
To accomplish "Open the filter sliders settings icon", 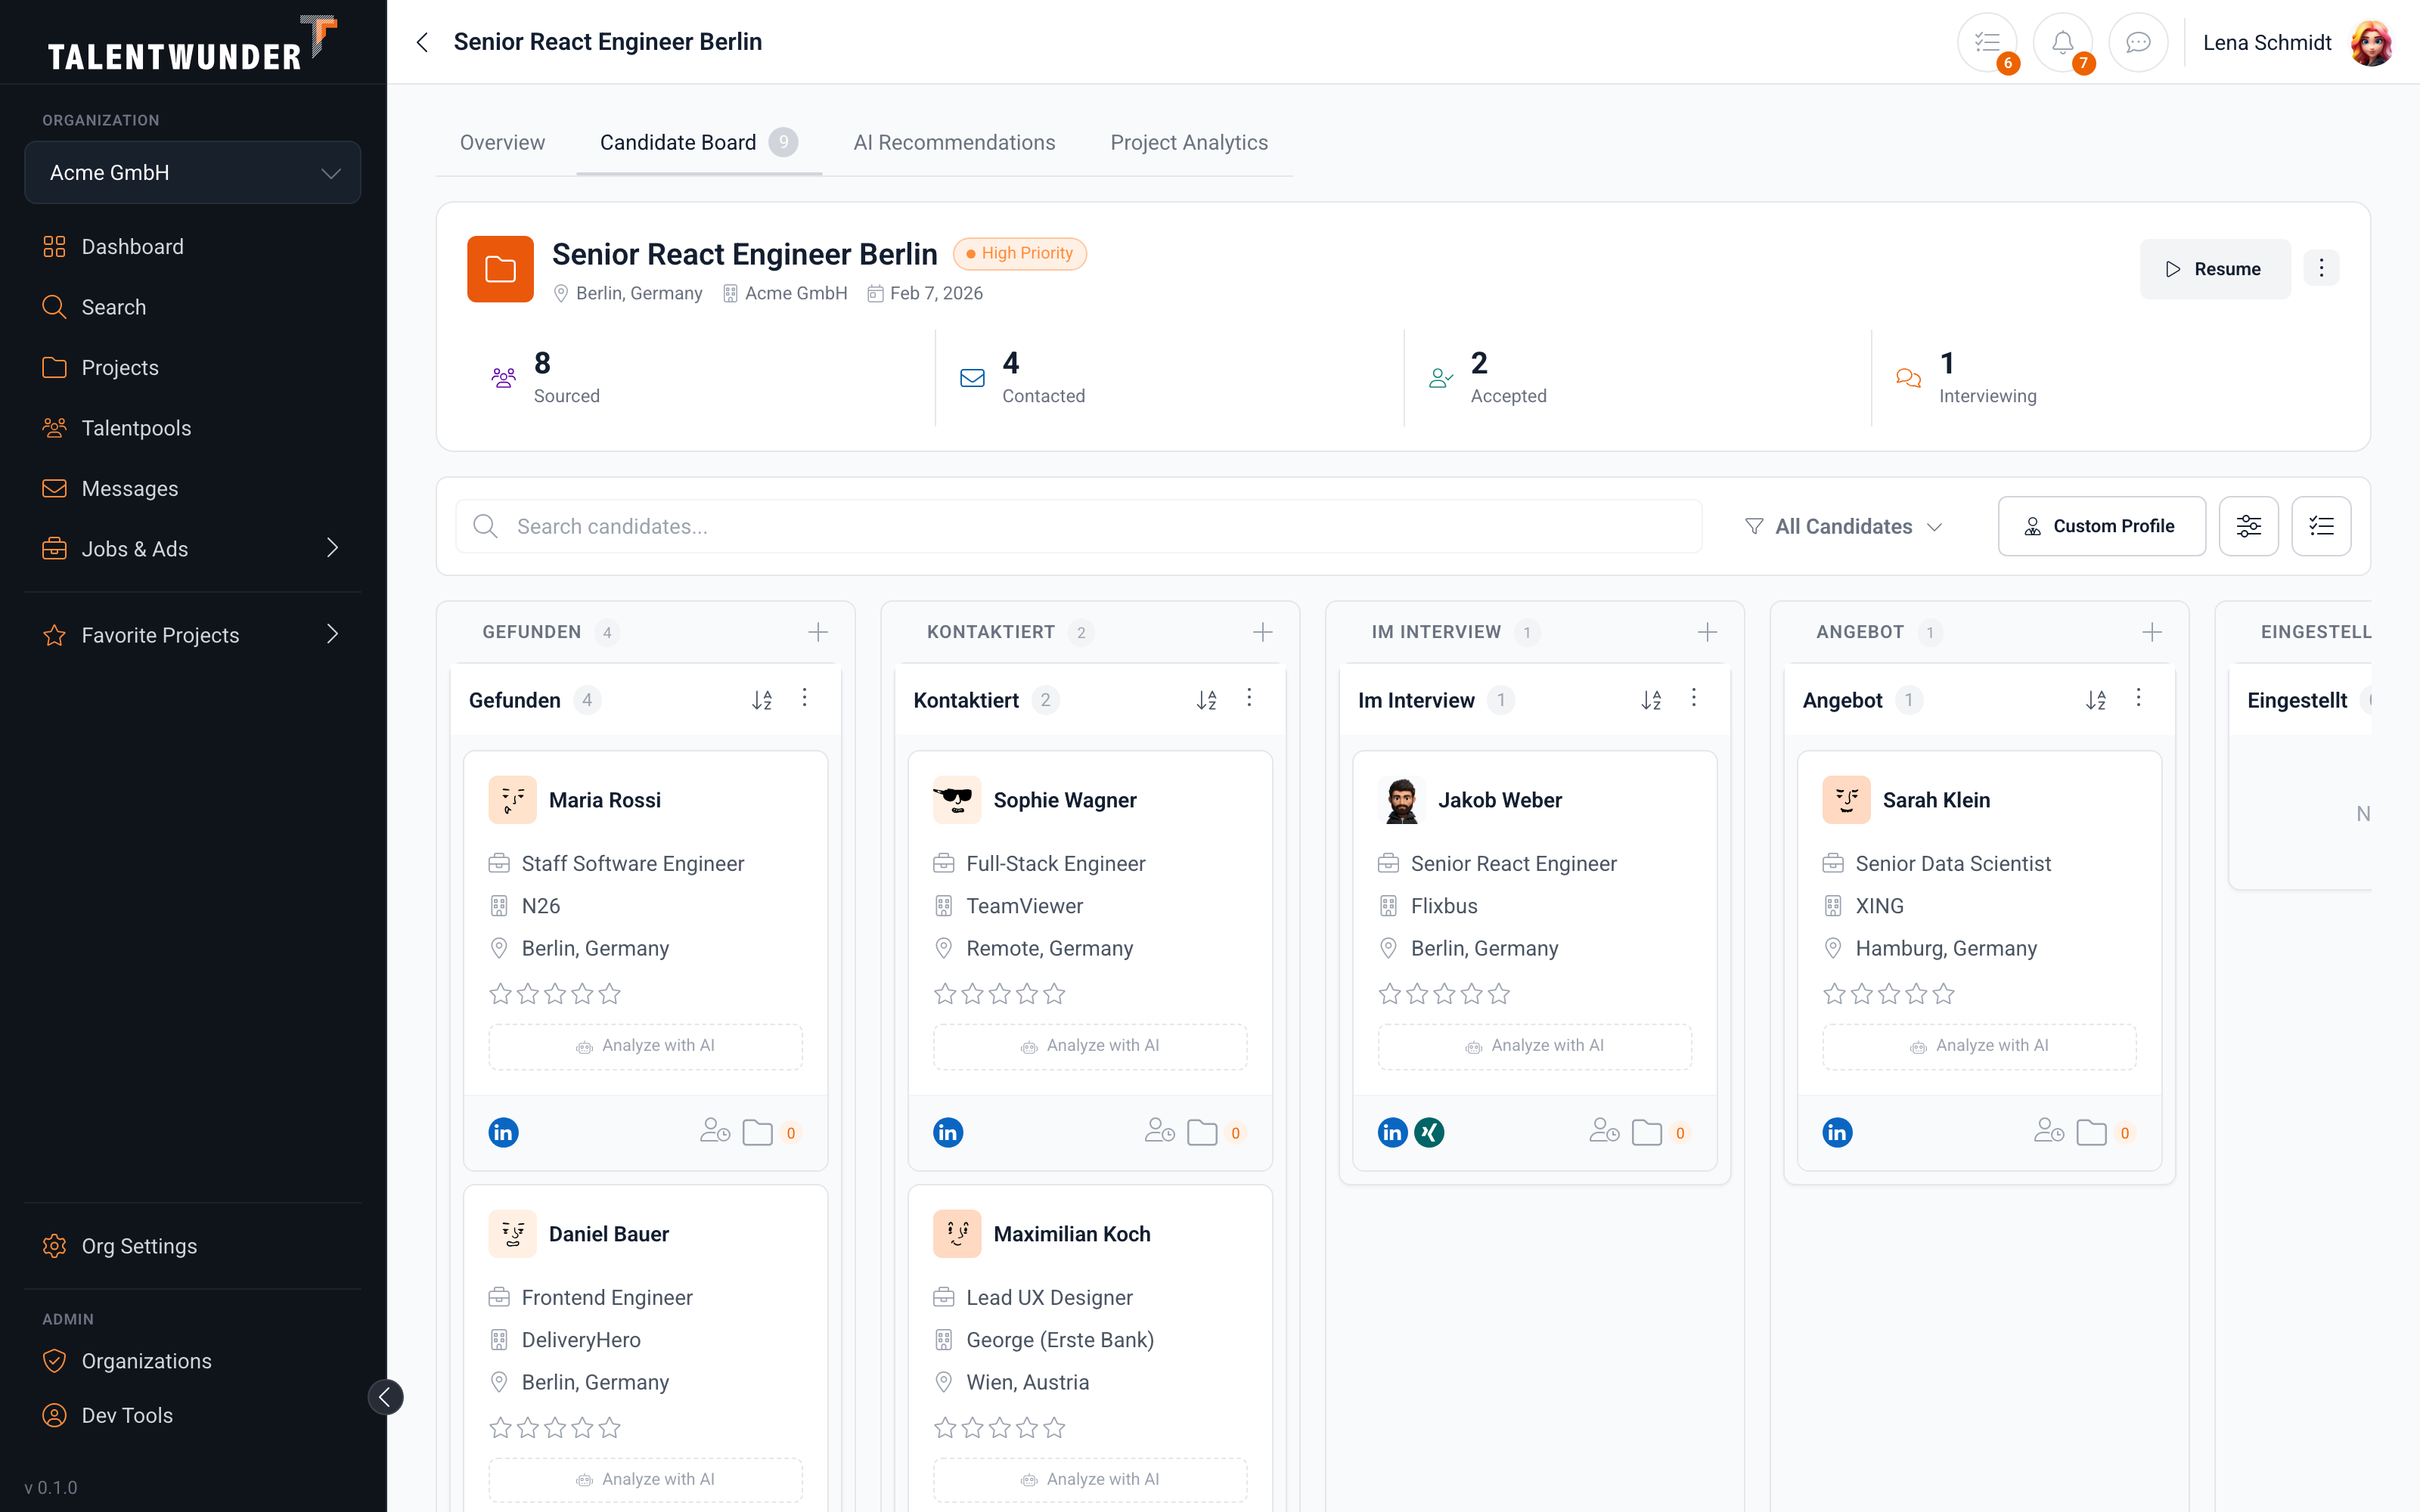I will coord(2248,526).
